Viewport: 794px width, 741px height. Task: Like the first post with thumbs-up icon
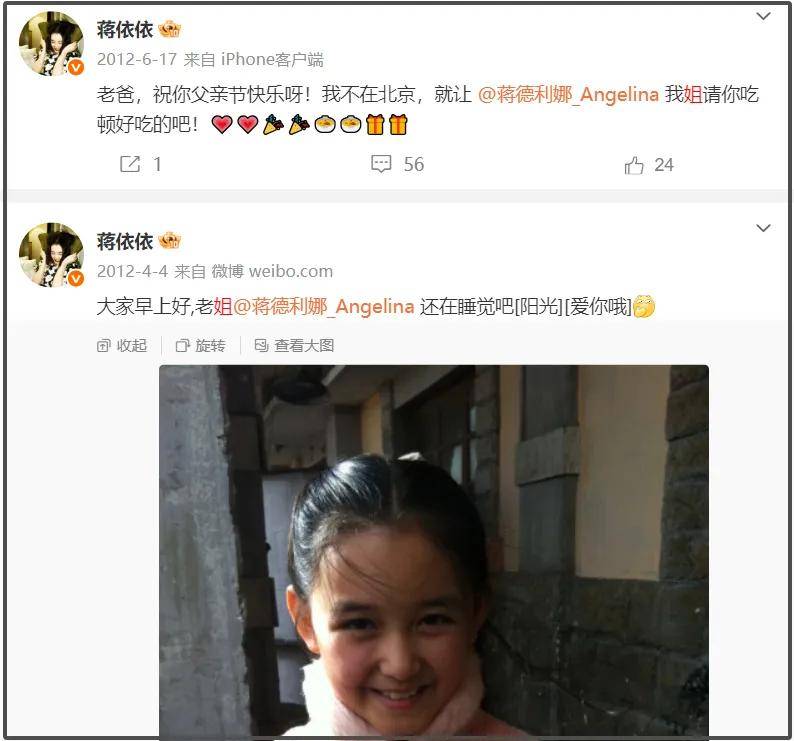pyautogui.click(x=633, y=165)
